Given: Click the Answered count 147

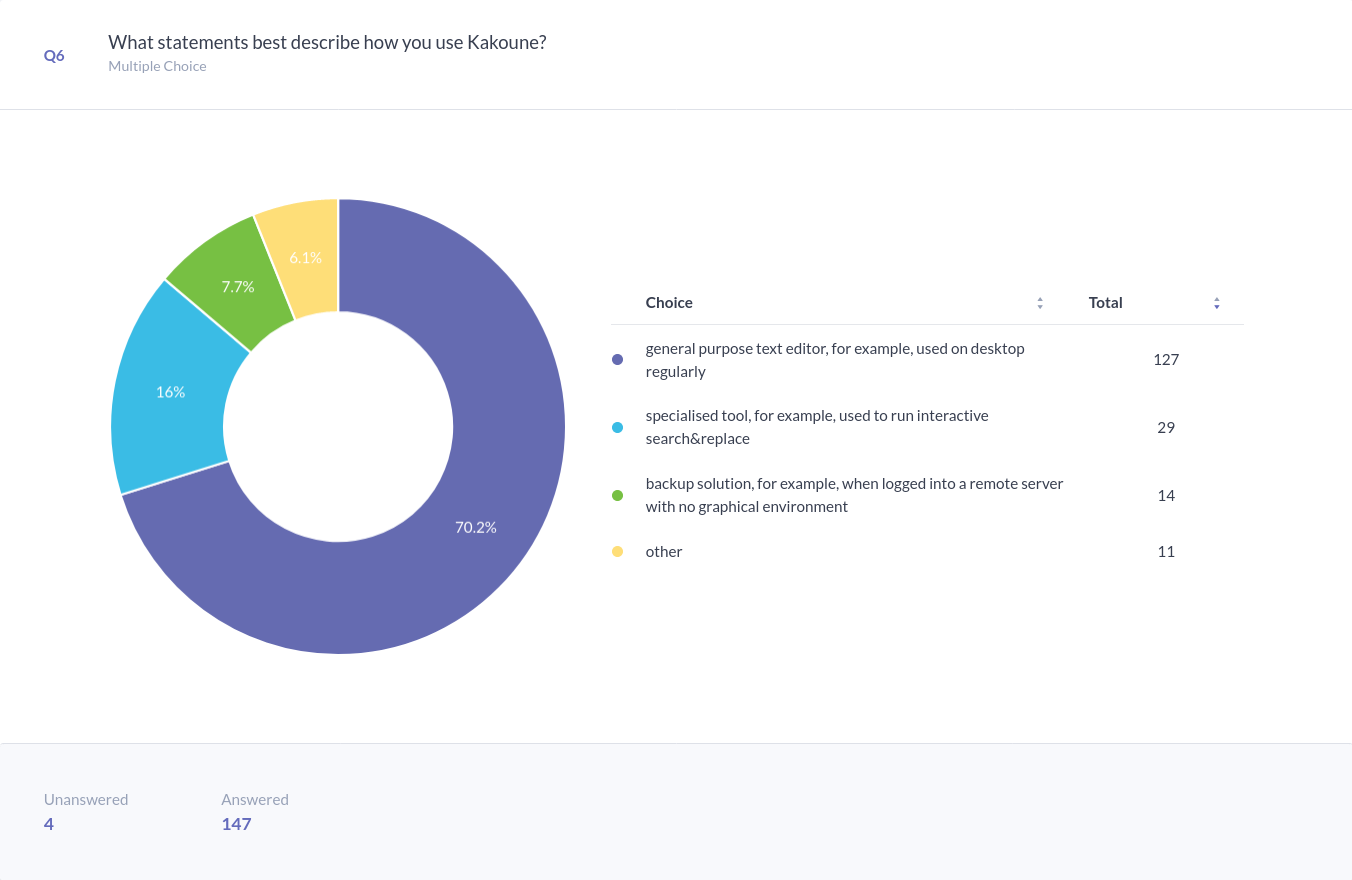Looking at the screenshot, I should pos(236,824).
